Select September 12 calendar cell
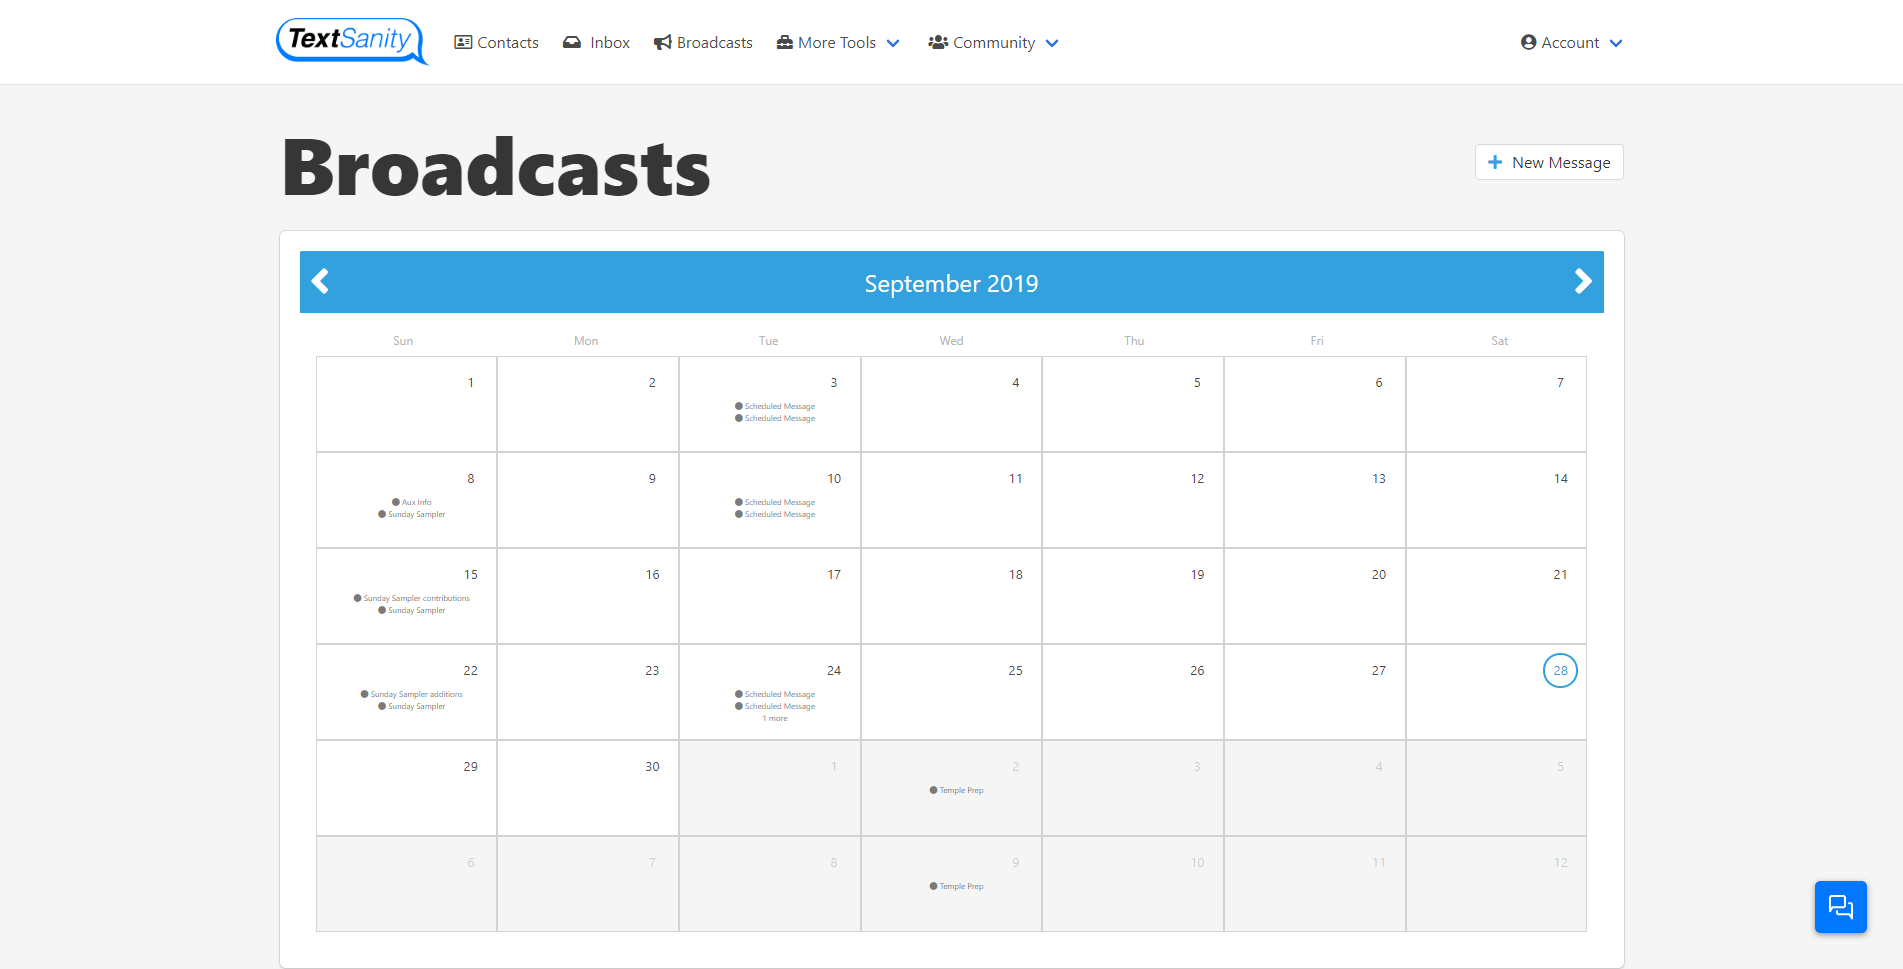This screenshot has height=969, width=1903. point(1133,500)
